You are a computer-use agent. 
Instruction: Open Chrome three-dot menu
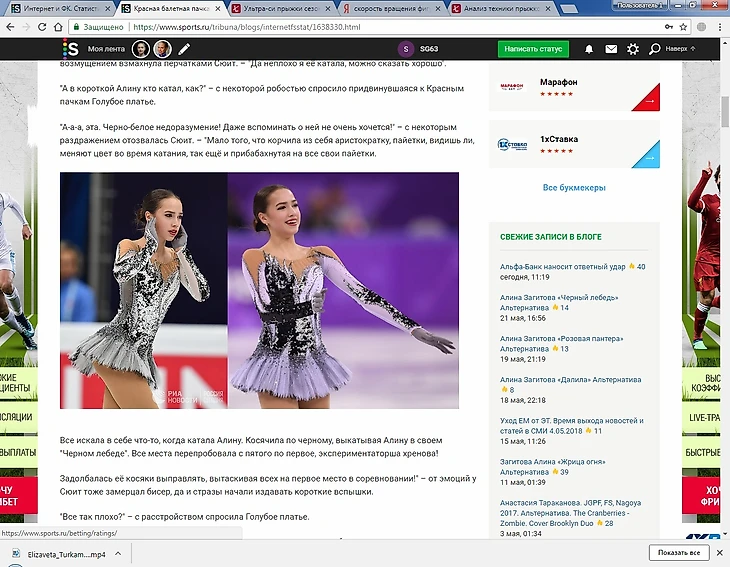point(719,27)
